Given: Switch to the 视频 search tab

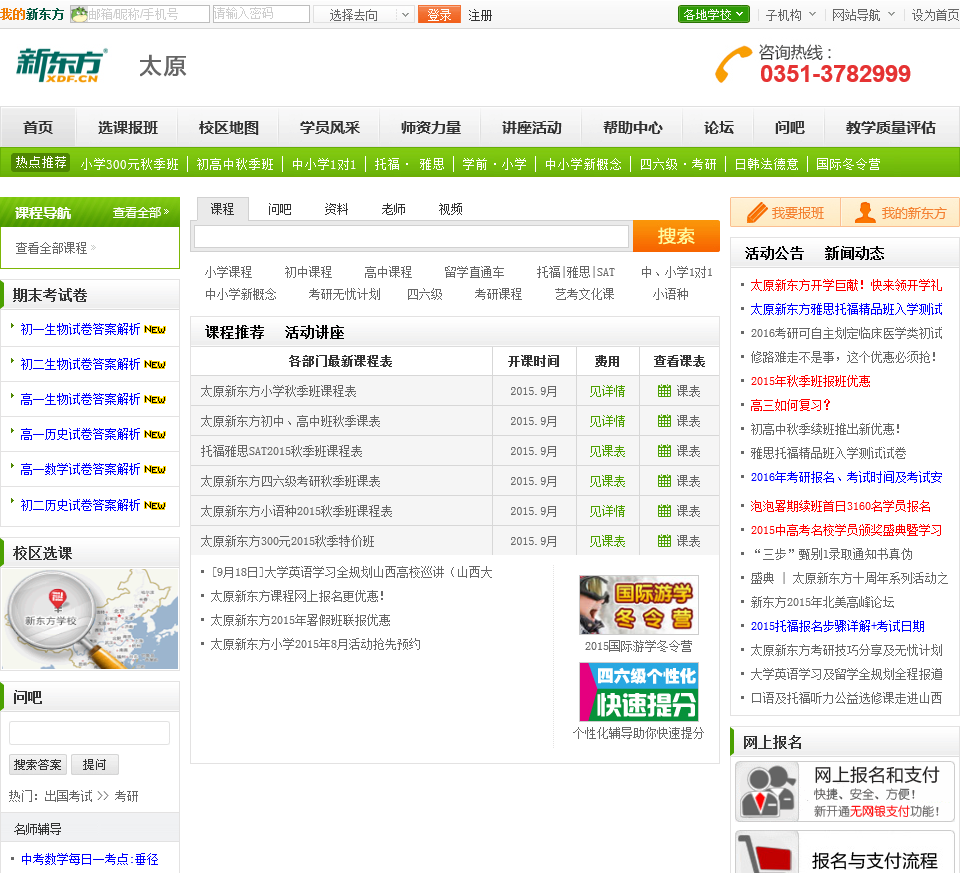Looking at the screenshot, I should pos(450,209).
